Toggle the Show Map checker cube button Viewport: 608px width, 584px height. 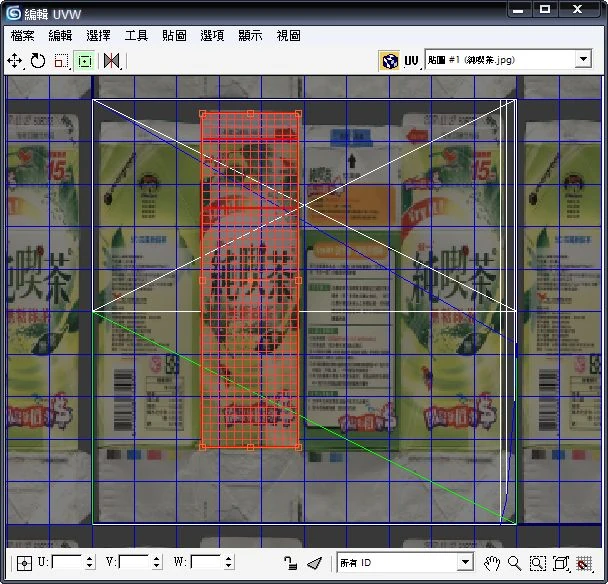389,61
